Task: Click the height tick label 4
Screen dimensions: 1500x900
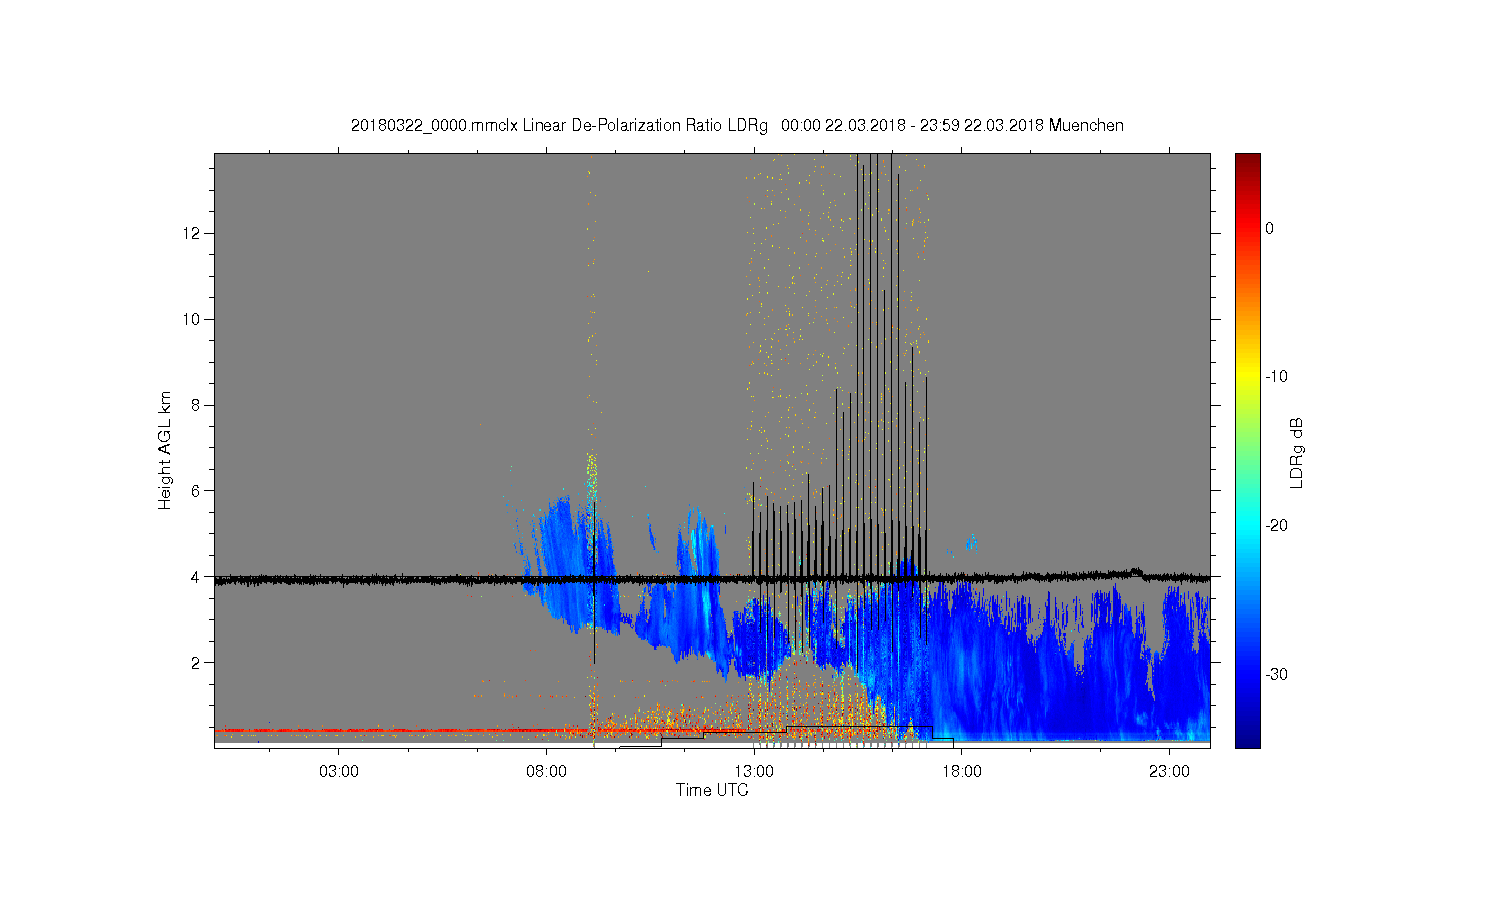Action: click(197, 576)
